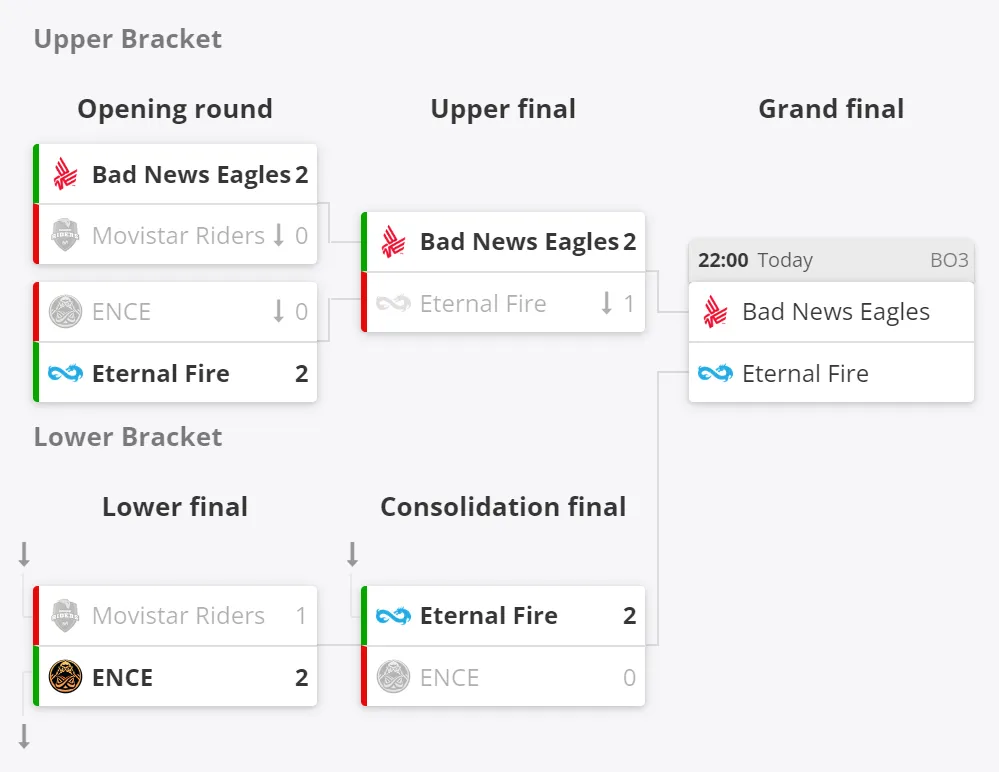999x772 pixels.
Task: Click the down arrow above Consolidation final match
Action: click(352, 554)
